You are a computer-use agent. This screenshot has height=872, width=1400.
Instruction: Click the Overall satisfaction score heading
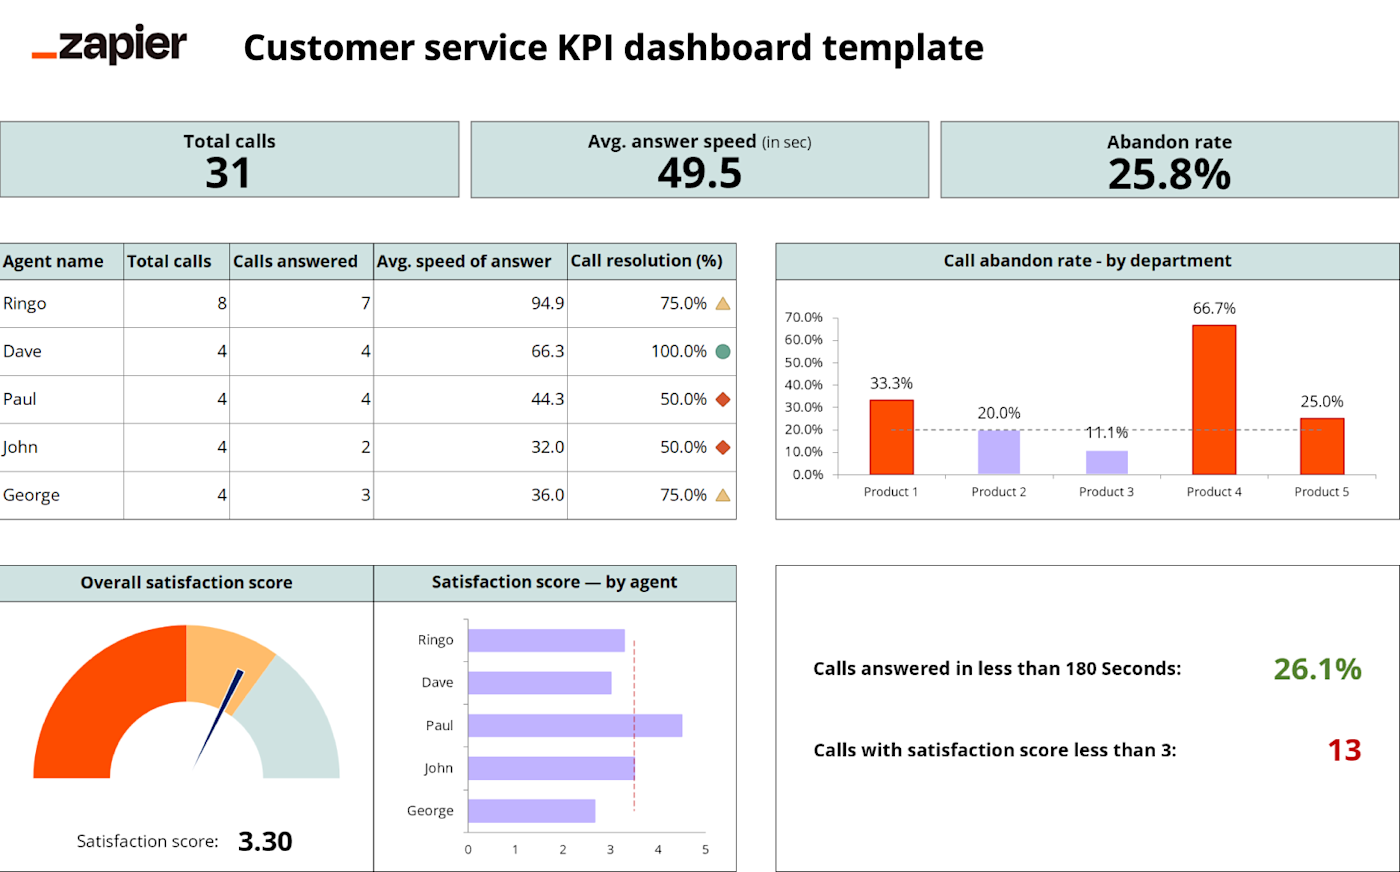coord(186,582)
